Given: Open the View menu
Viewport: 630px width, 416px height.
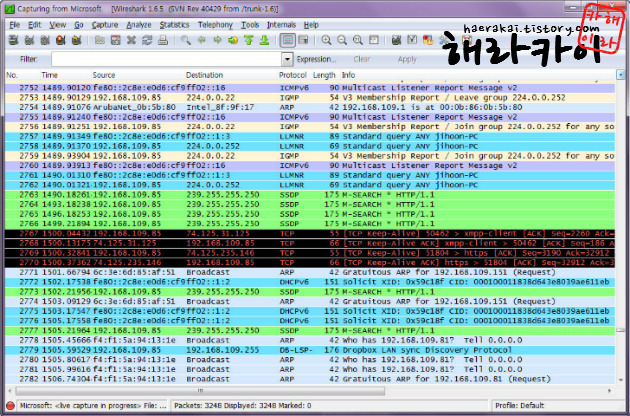Looking at the screenshot, I should 57,25.
